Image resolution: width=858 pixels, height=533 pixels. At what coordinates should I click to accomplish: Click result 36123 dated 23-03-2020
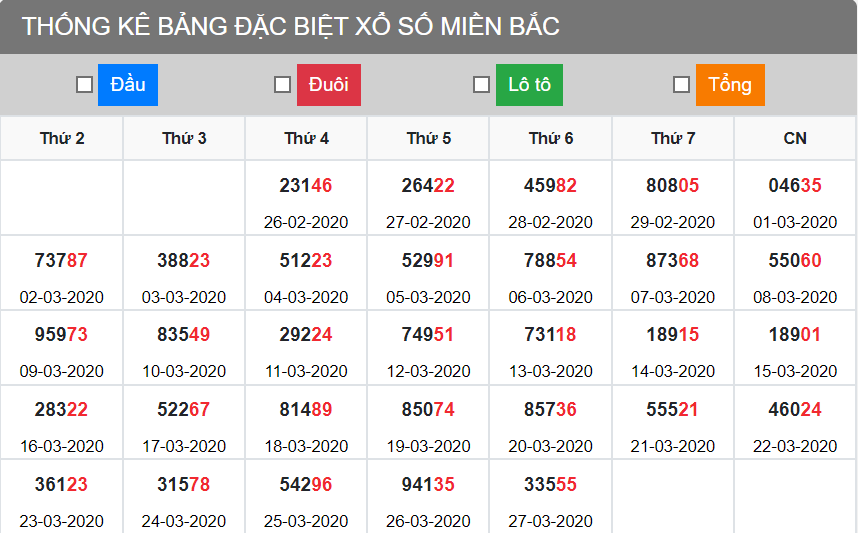[61, 484]
